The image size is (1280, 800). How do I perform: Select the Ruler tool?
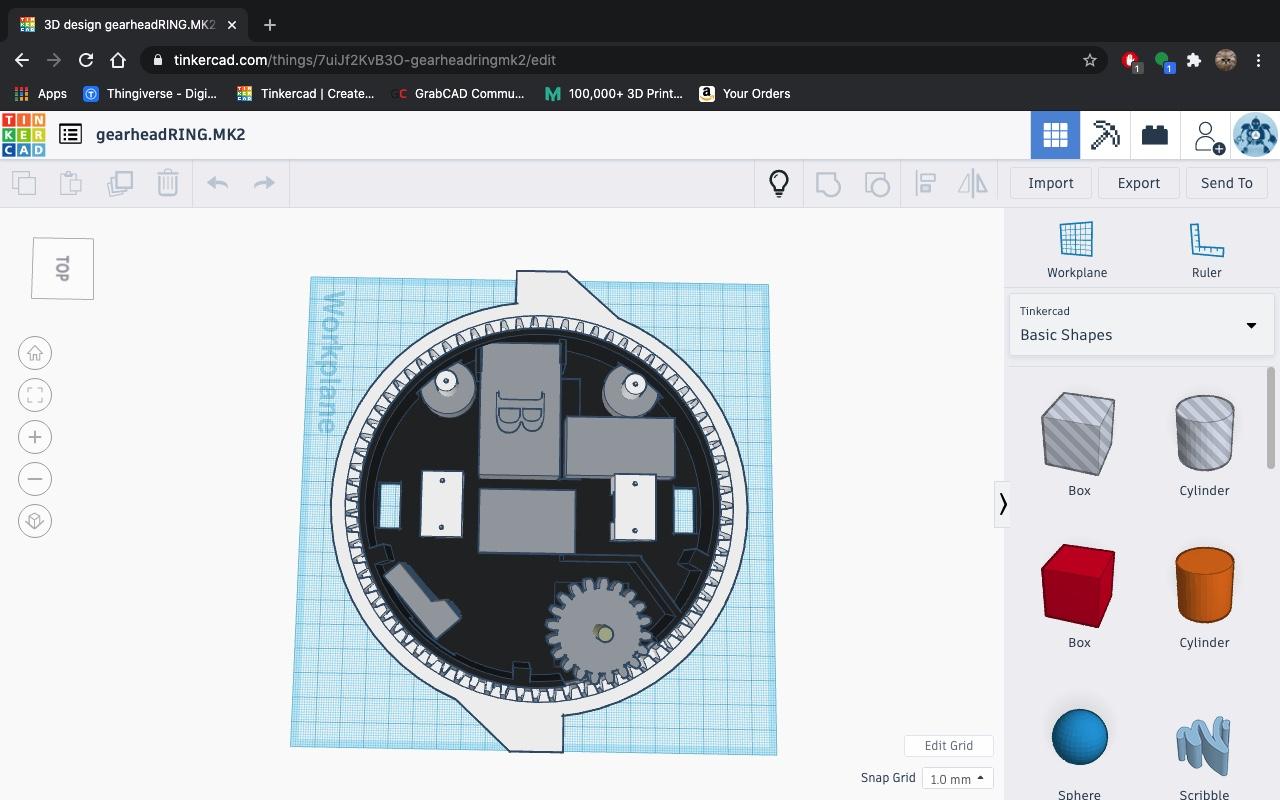tap(1206, 250)
